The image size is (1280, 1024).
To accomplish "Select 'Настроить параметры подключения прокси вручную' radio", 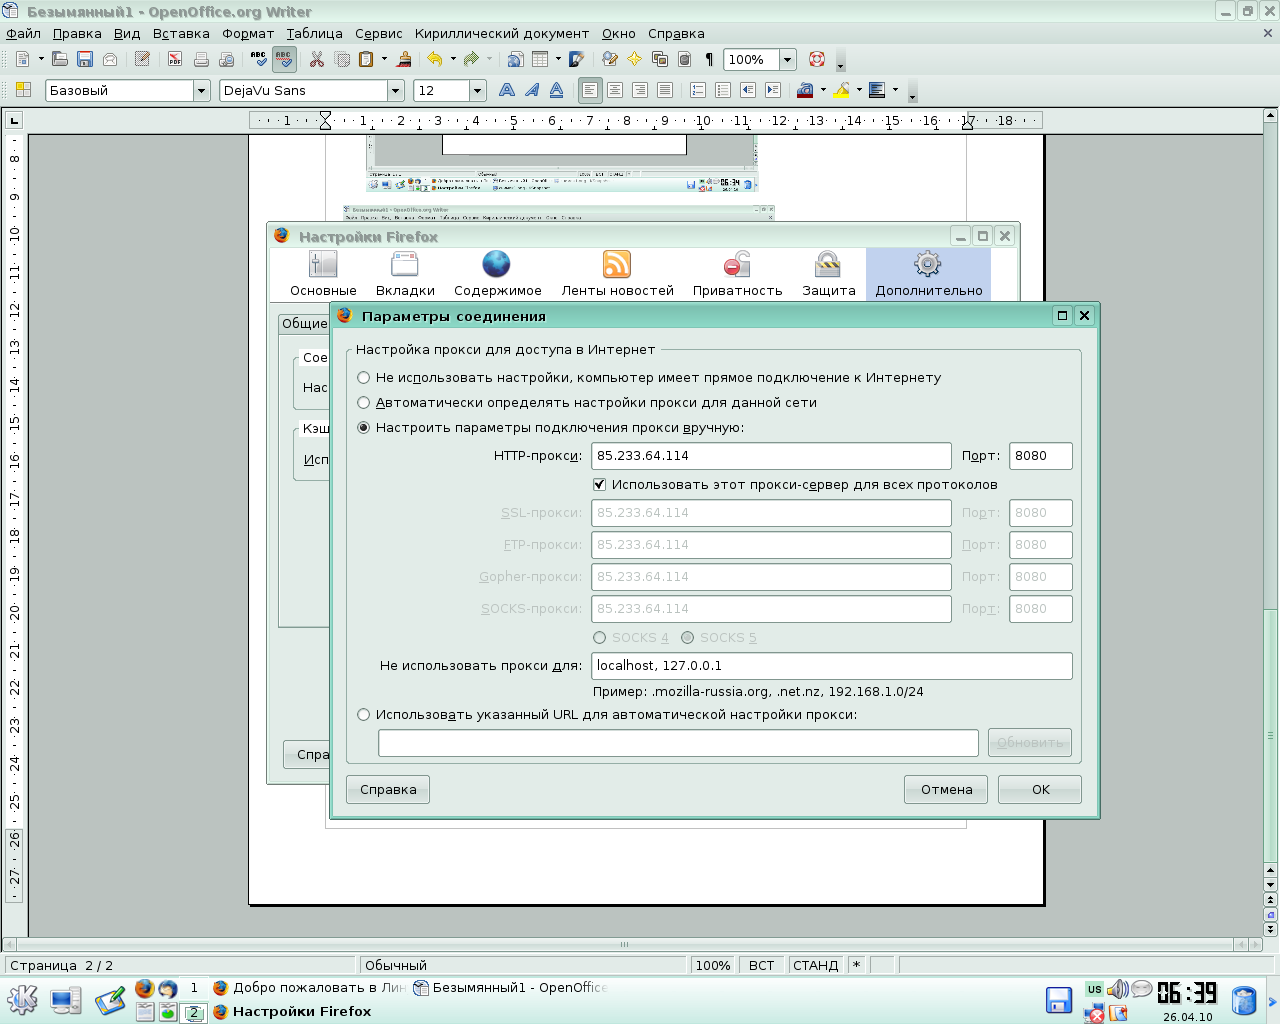I will [364, 428].
